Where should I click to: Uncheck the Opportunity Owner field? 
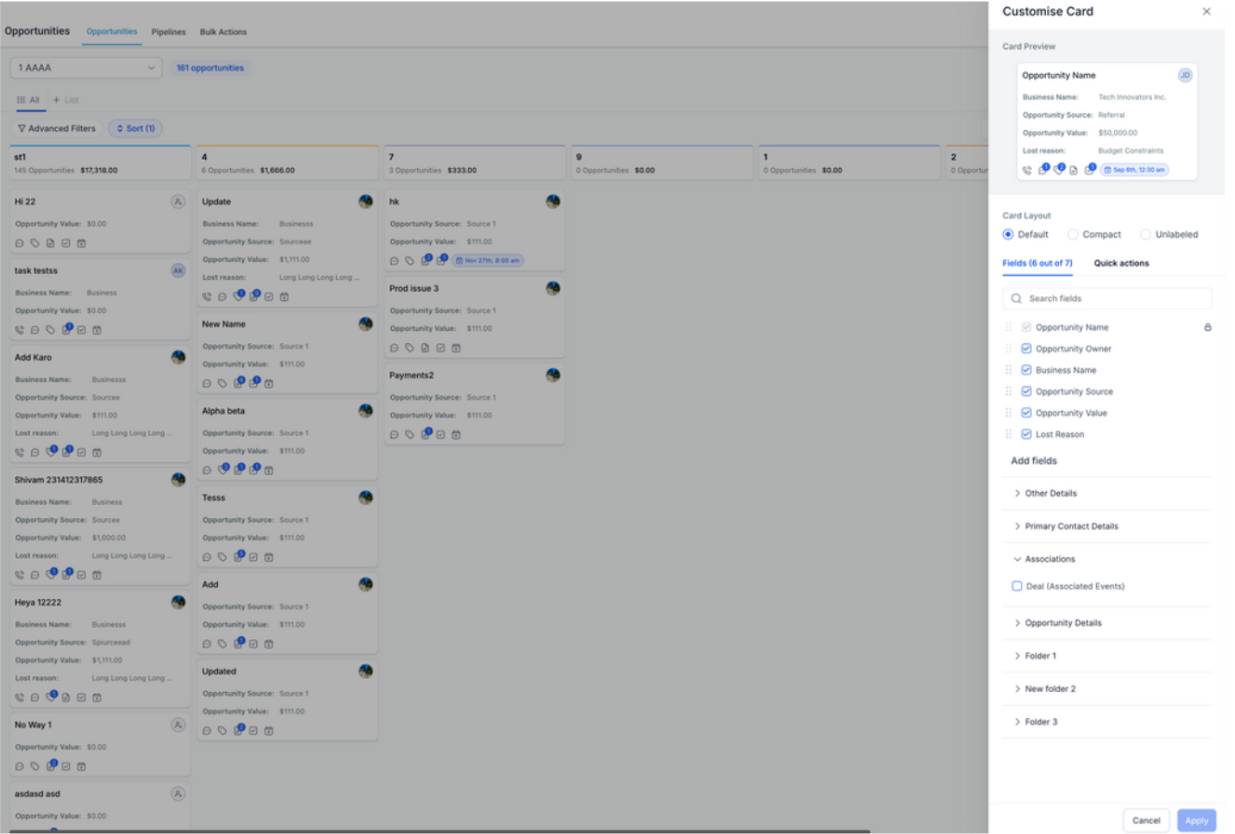point(1026,349)
